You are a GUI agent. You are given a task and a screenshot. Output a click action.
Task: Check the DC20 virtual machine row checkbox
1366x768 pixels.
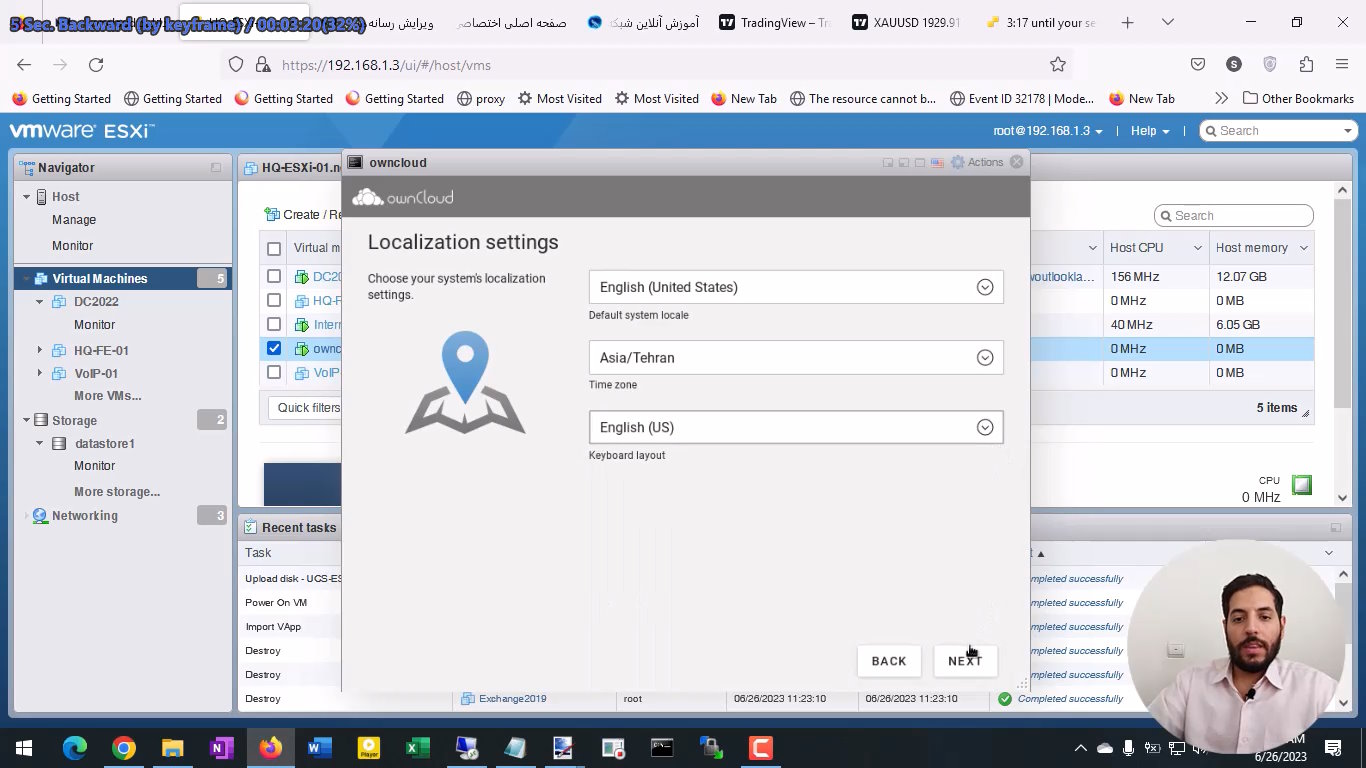pos(274,276)
